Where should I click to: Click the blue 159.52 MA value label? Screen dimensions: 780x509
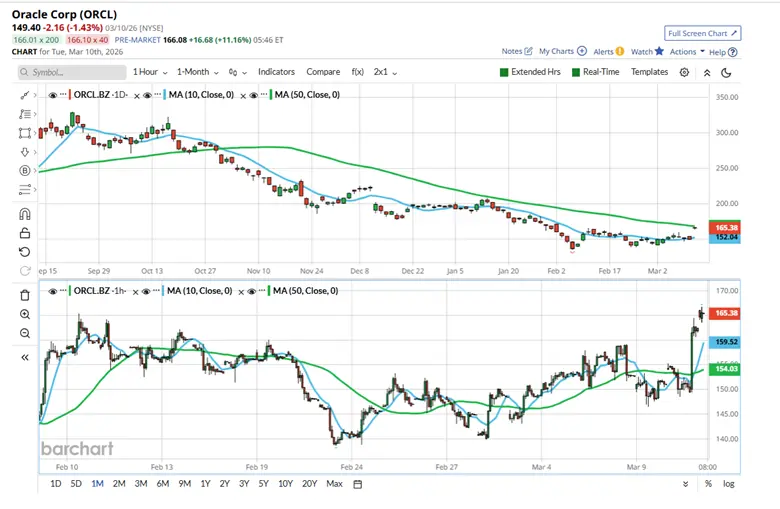pos(726,342)
